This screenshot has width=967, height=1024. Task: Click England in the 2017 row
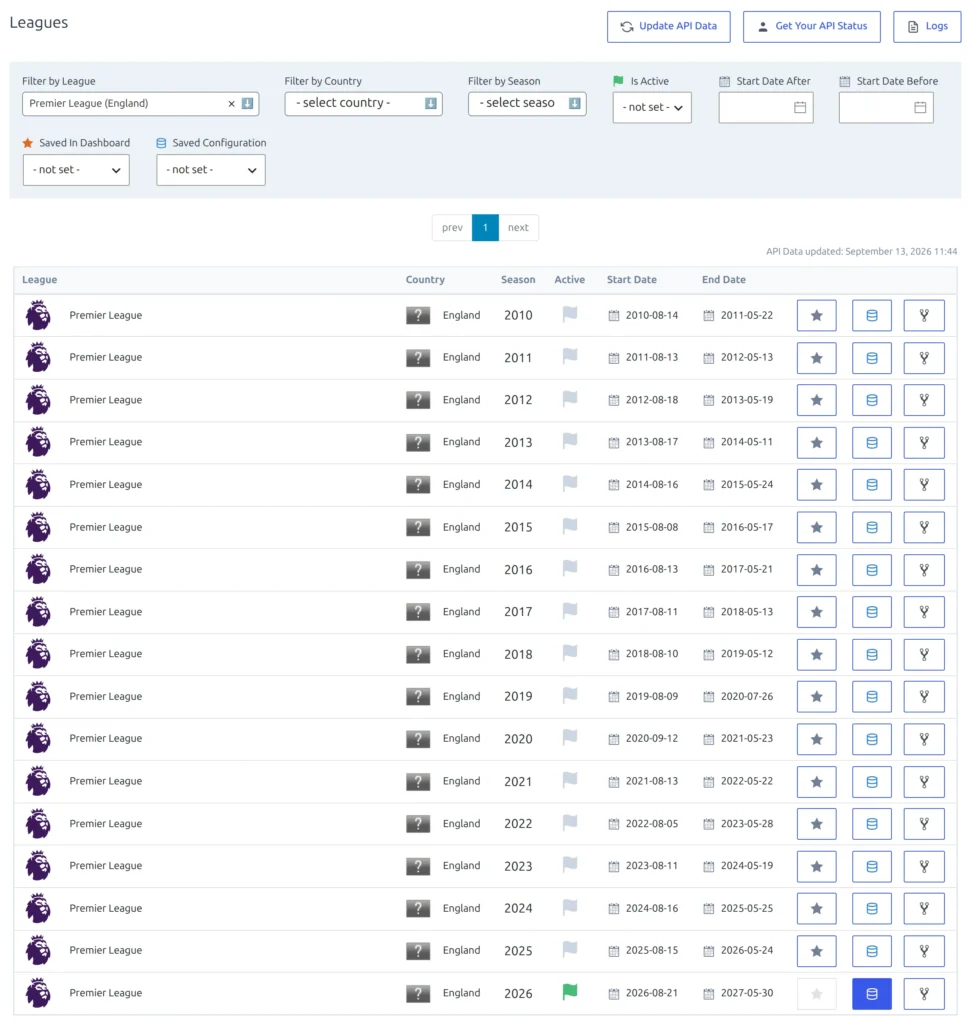461,612
